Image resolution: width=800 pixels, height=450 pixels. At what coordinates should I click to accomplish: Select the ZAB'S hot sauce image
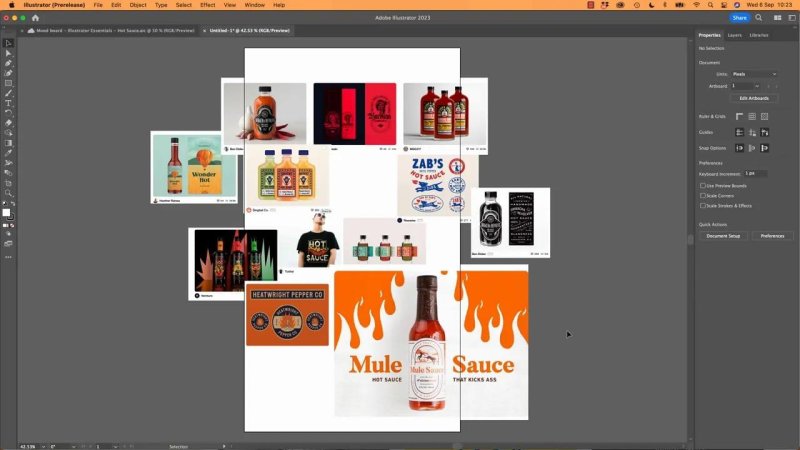pos(438,185)
